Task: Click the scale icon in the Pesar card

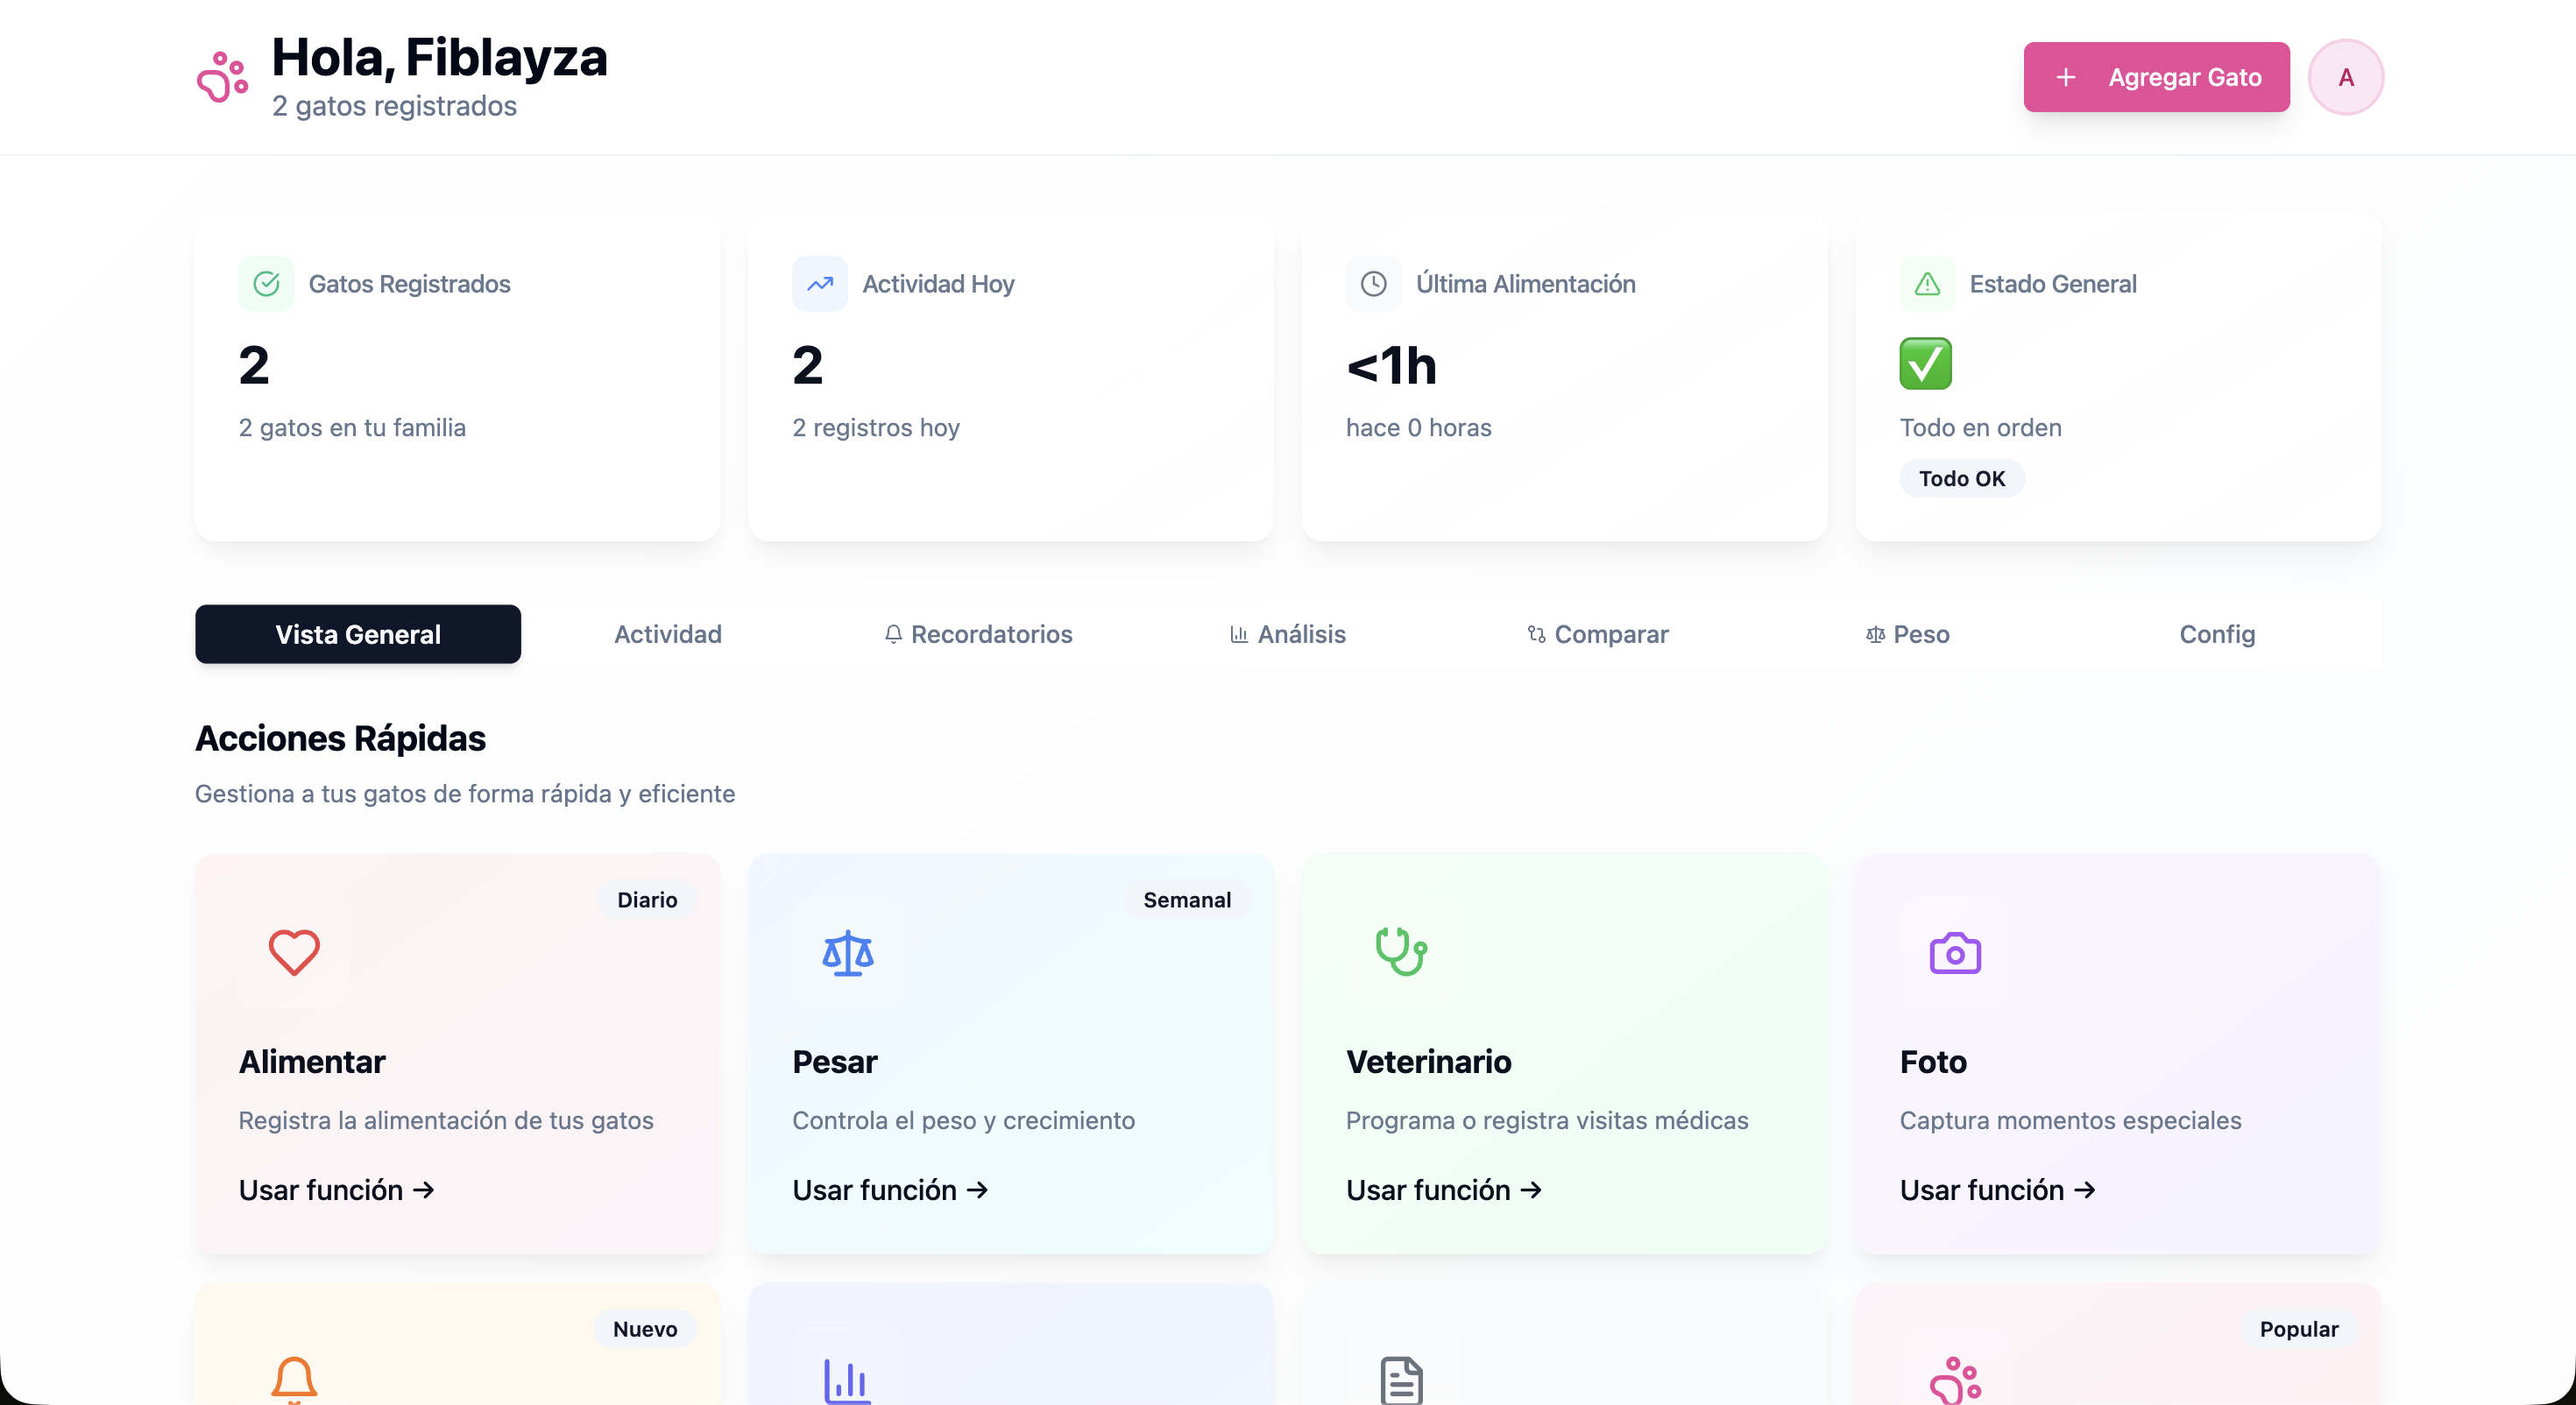Action: click(847, 951)
